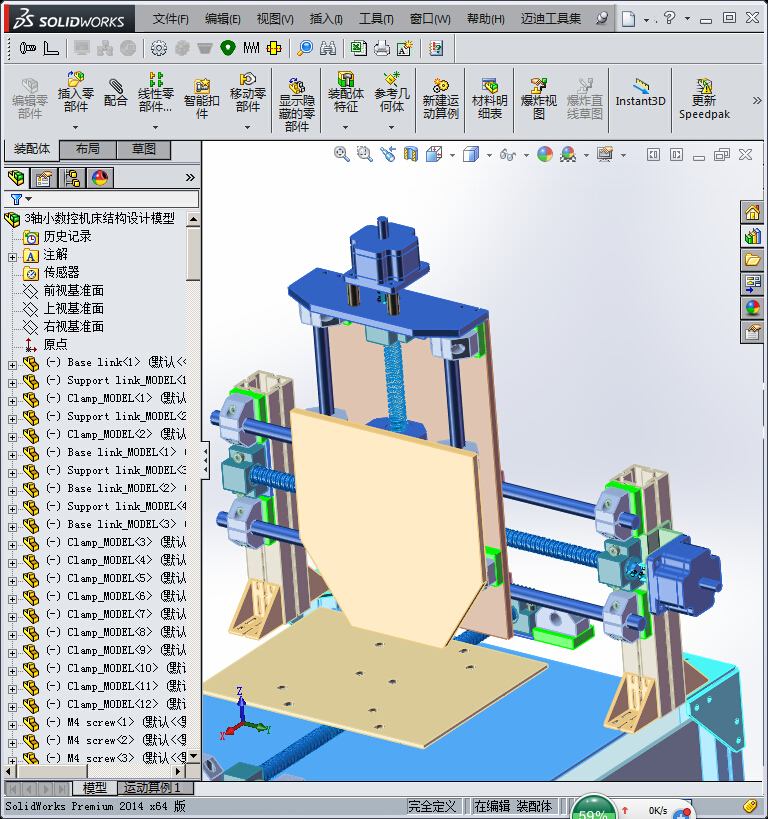This screenshot has width=768, height=819.
Task: Expand the Clamp_MODEL<1> tree node
Action: pos(13,401)
